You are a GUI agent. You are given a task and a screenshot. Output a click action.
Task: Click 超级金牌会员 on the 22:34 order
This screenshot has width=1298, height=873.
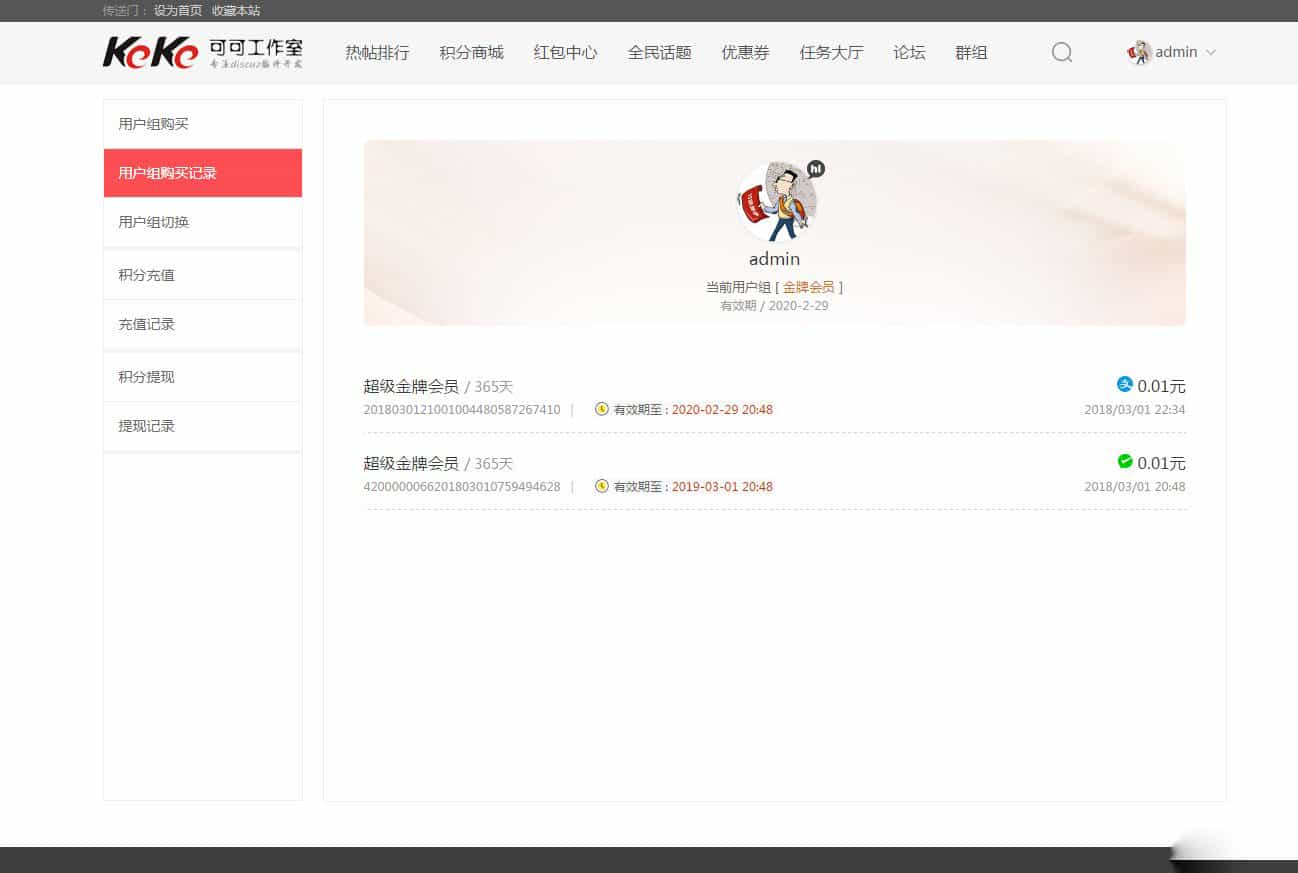pos(411,387)
